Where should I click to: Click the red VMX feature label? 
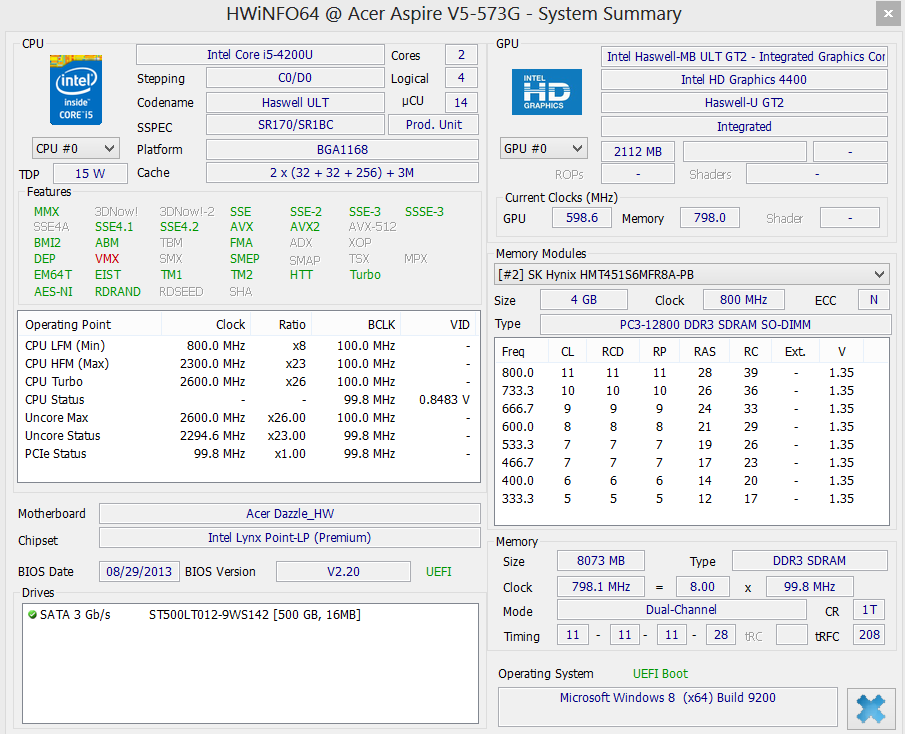pos(107,259)
